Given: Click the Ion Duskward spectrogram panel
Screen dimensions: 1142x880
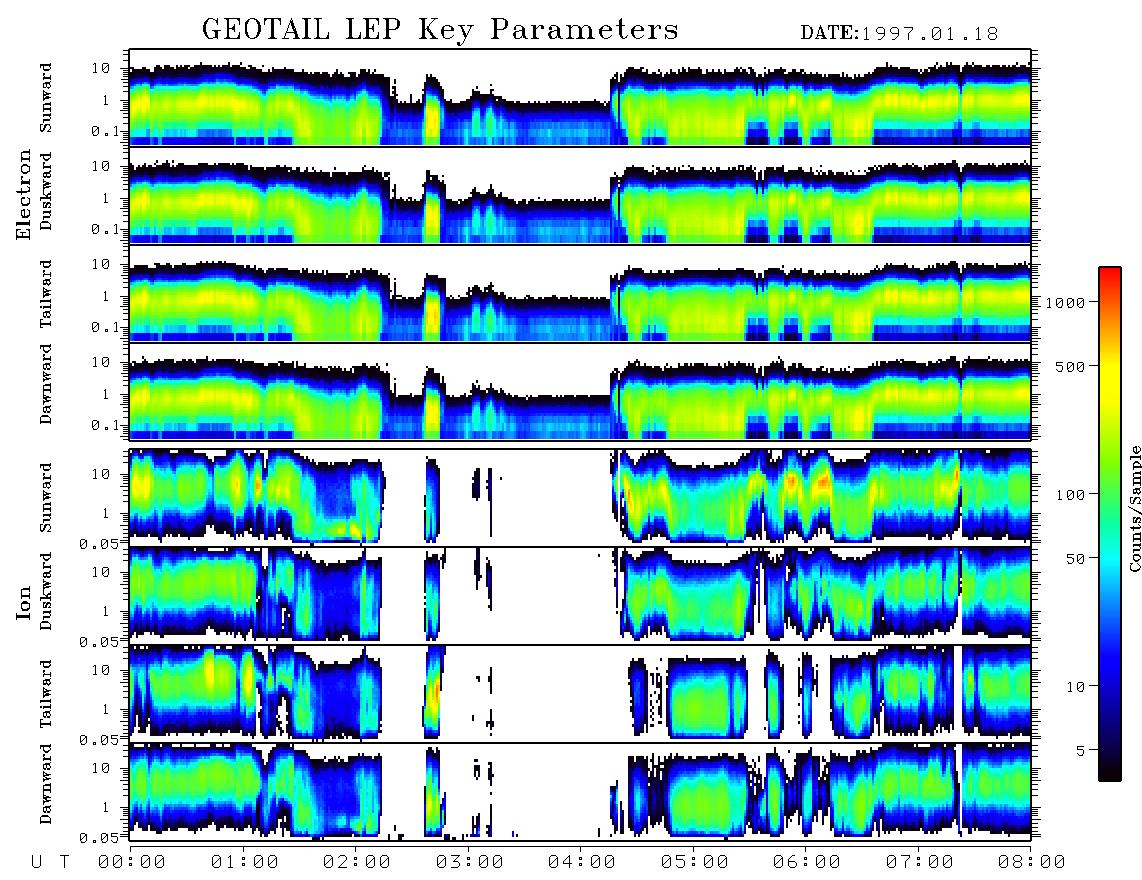Looking at the screenshot, I should [x=580, y=594].
